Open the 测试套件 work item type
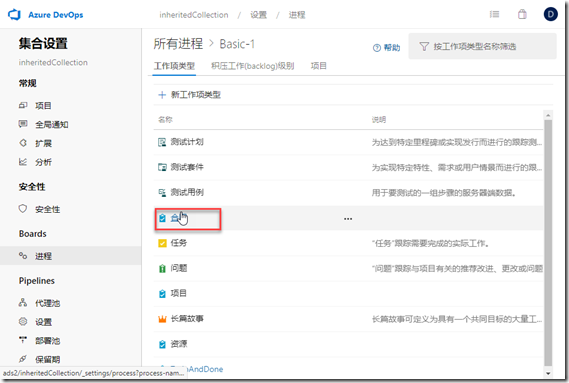Viewport: 569px width, 383px height. click(x=187, y=167)
